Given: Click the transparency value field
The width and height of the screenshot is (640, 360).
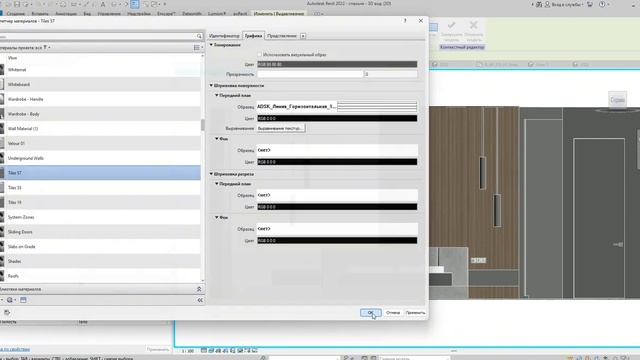Looking at the screenshot, I should pos(391,74).
